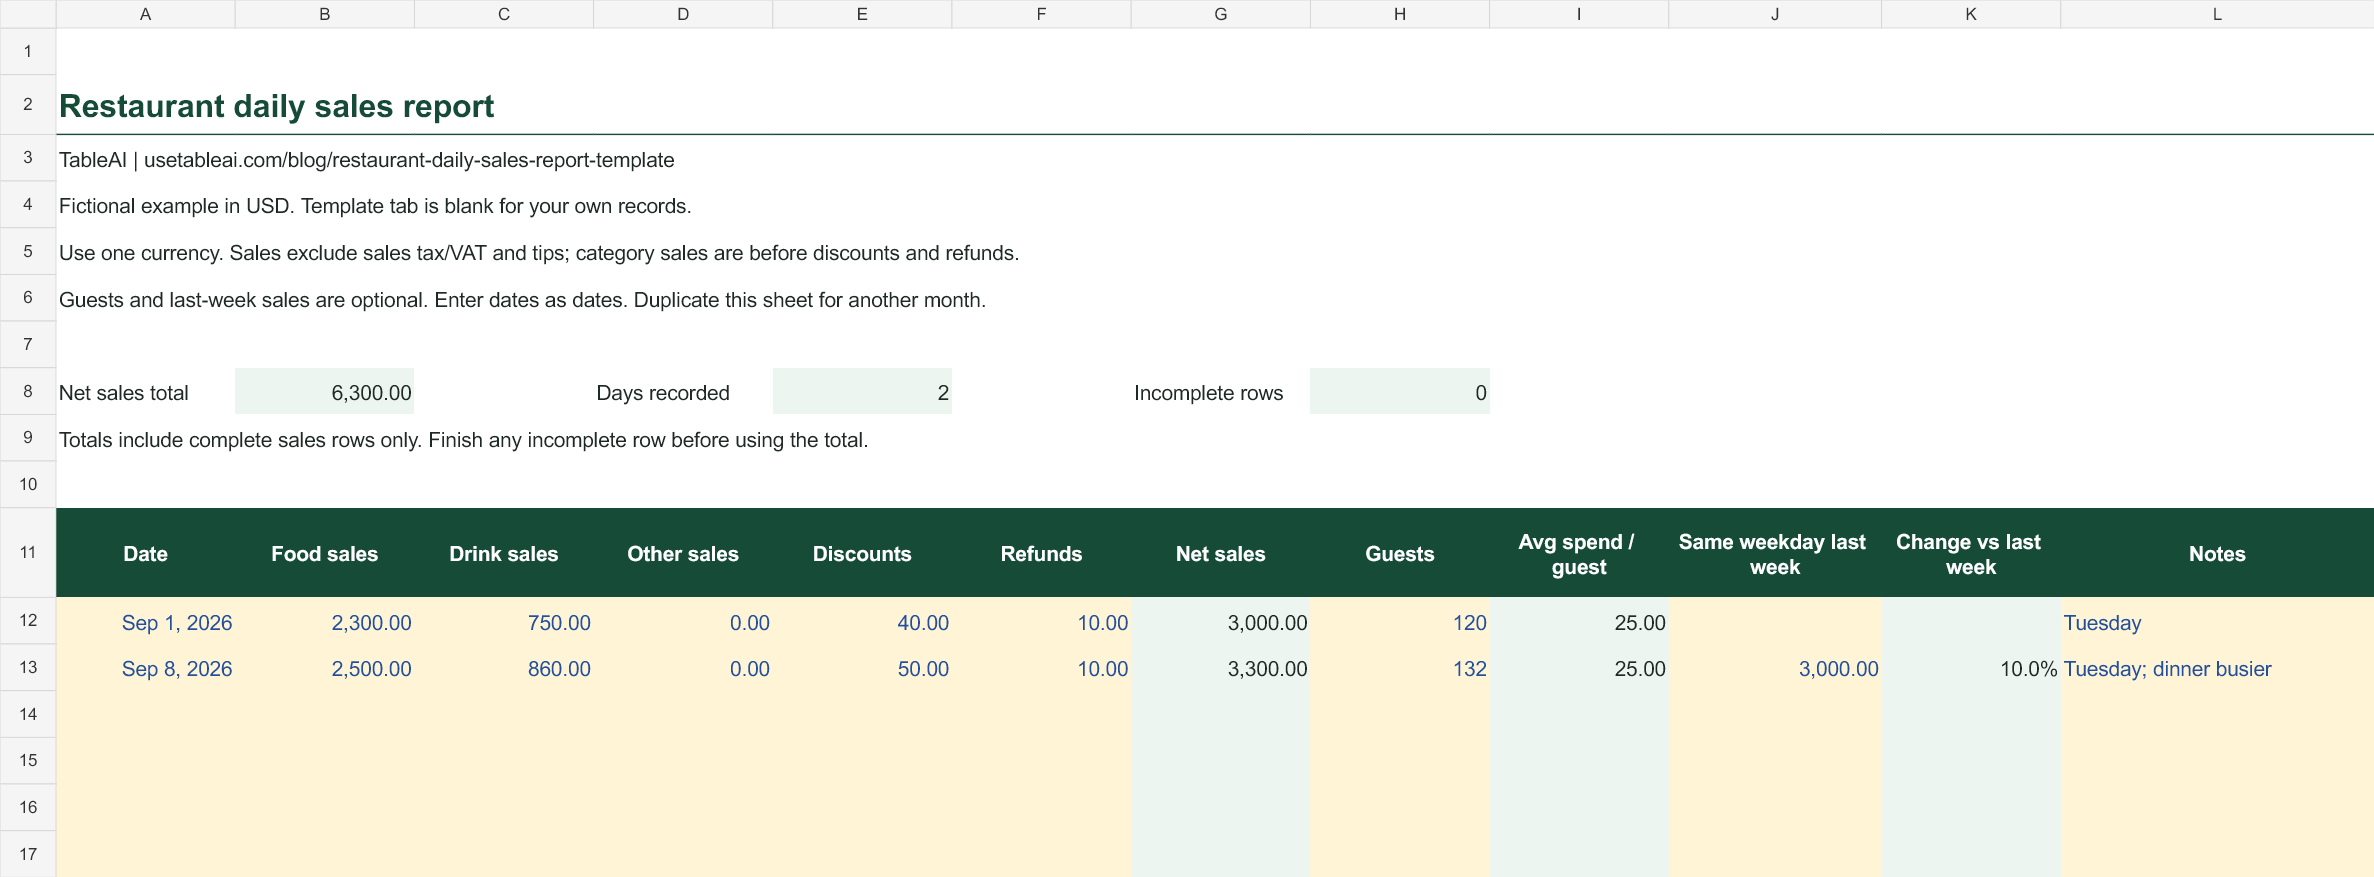The width and height of the screenshot is (2374, 877).
Task: Click the 'Food sales' table header
Action: [x=325, y=554]
